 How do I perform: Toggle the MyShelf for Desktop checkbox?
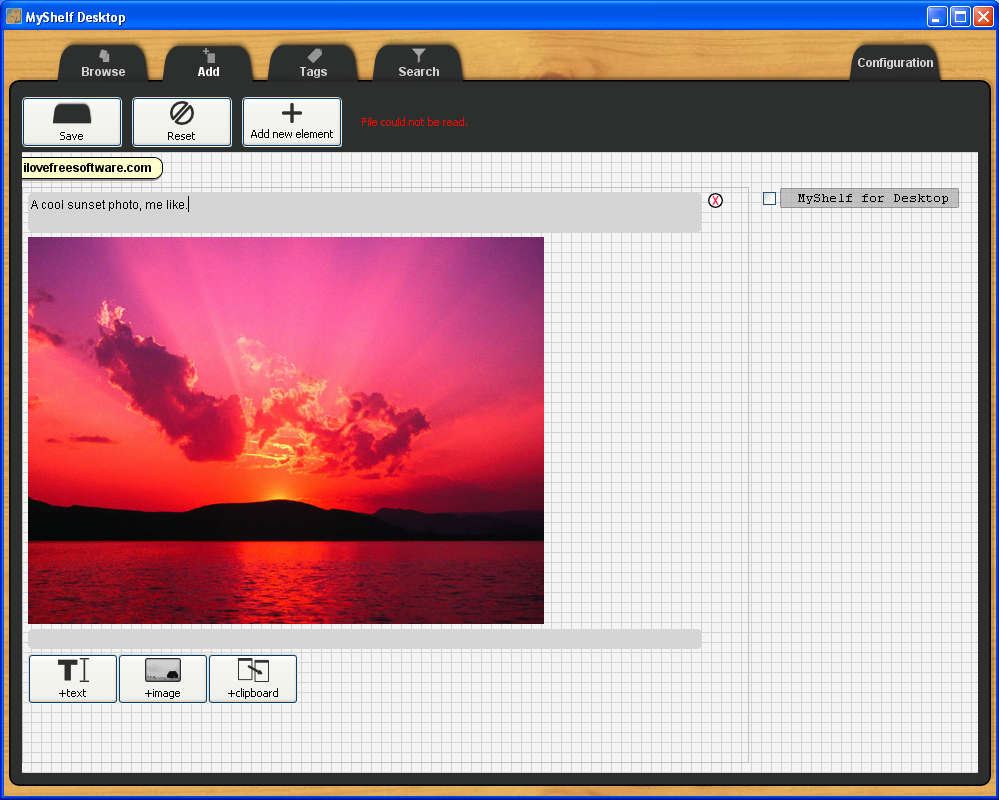tap(770, 199)
